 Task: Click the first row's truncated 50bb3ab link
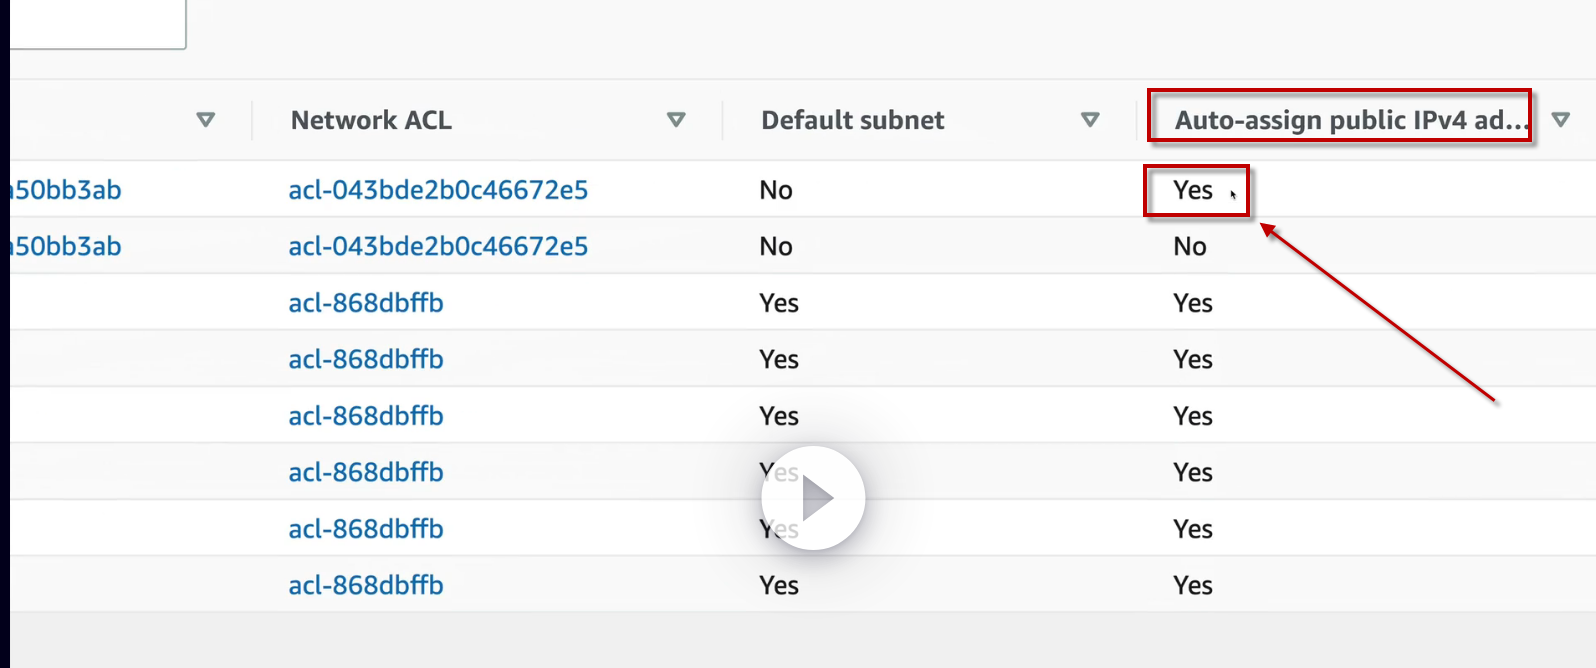(66, 190)
